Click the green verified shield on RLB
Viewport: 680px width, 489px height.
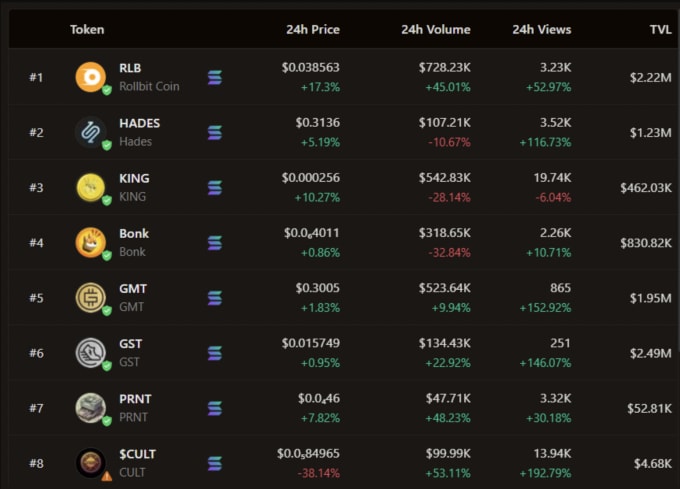point(107,90)
